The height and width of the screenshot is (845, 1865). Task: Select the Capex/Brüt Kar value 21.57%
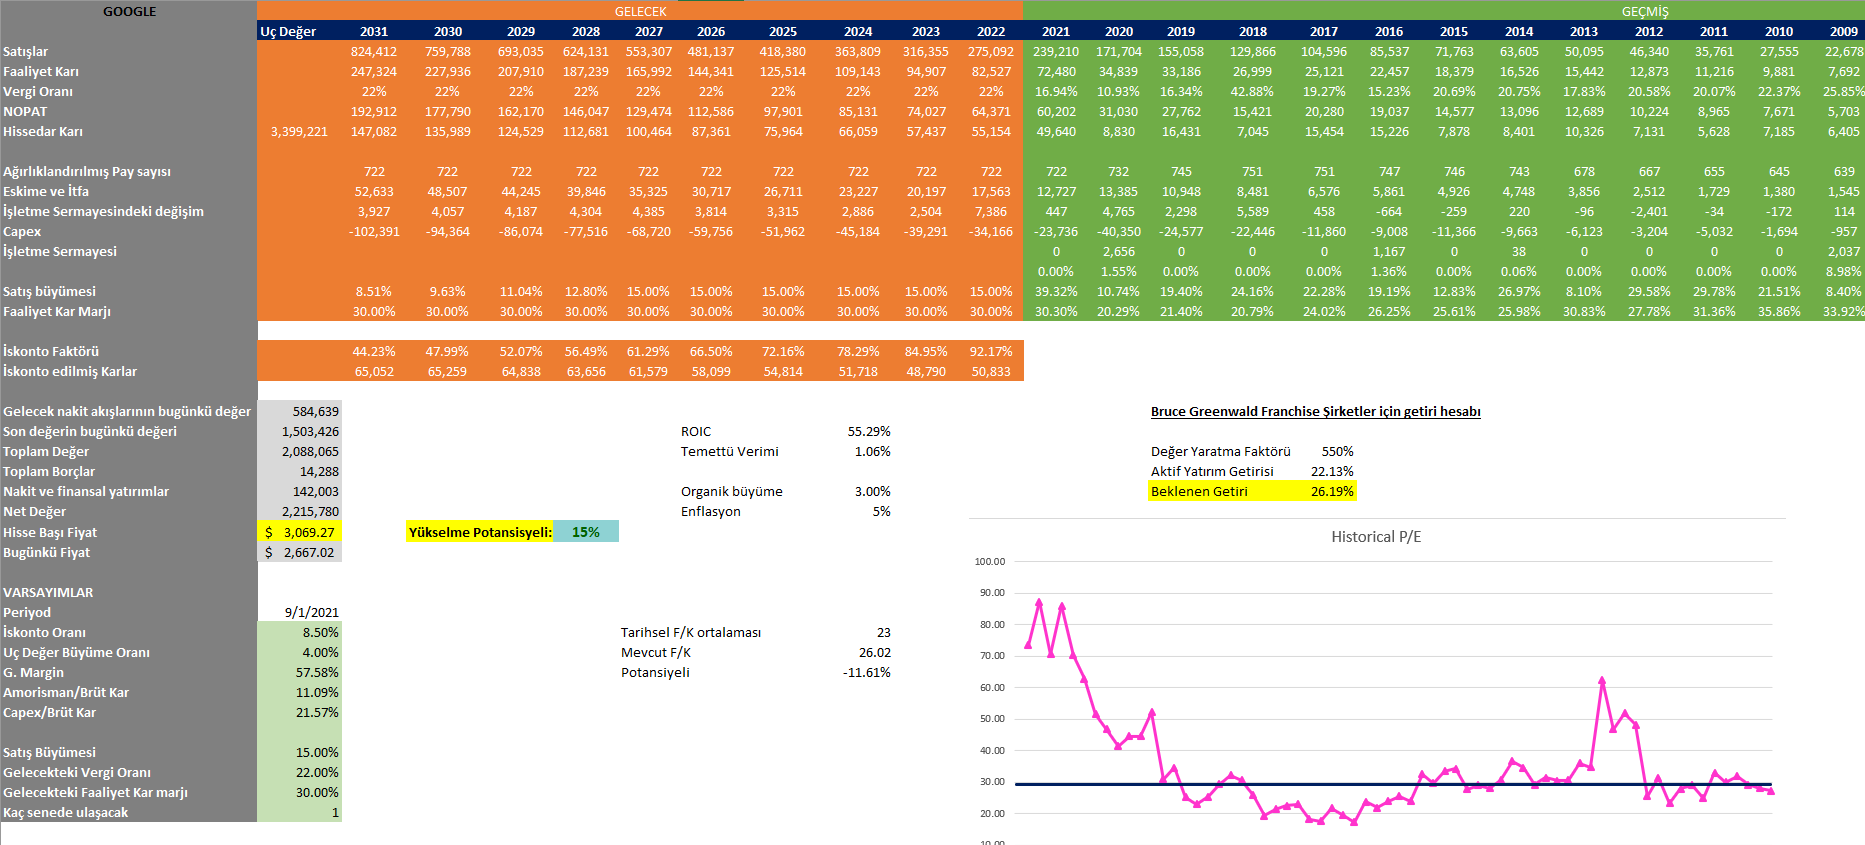click(300, 712)
